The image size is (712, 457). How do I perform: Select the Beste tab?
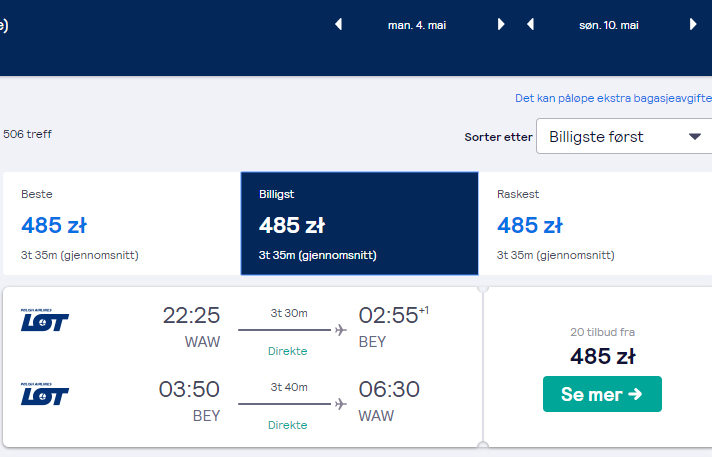[x=121, y=224]
